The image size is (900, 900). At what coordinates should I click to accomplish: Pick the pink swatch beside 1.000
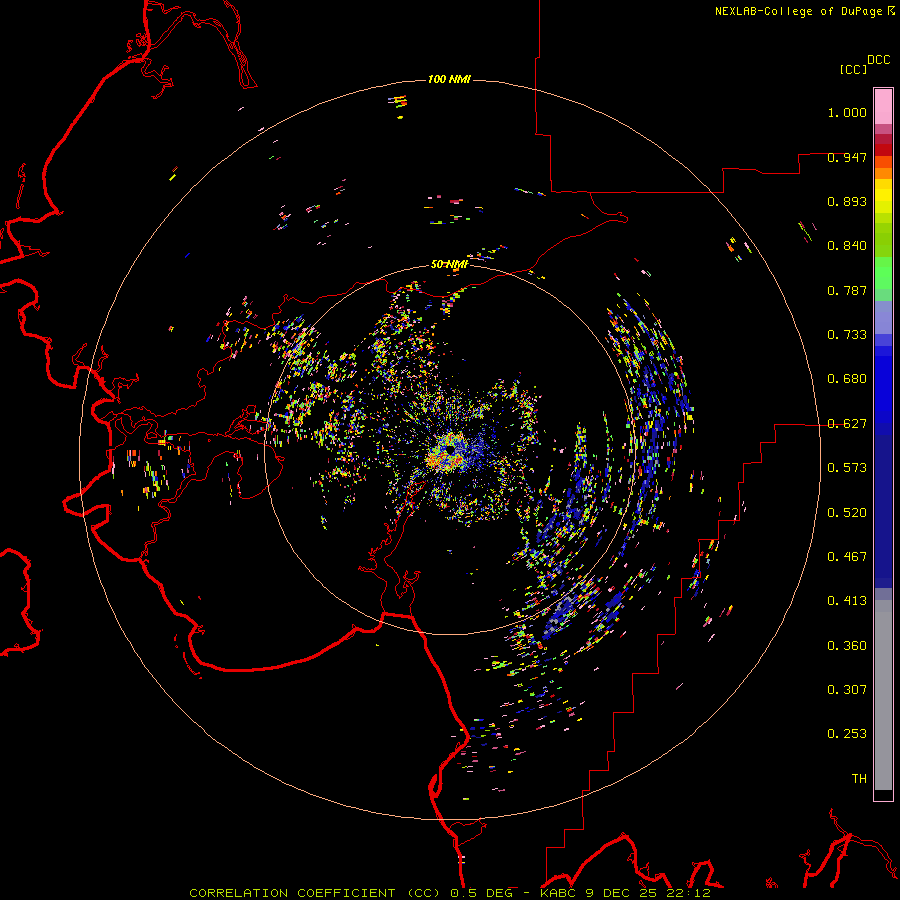(883, 107)
